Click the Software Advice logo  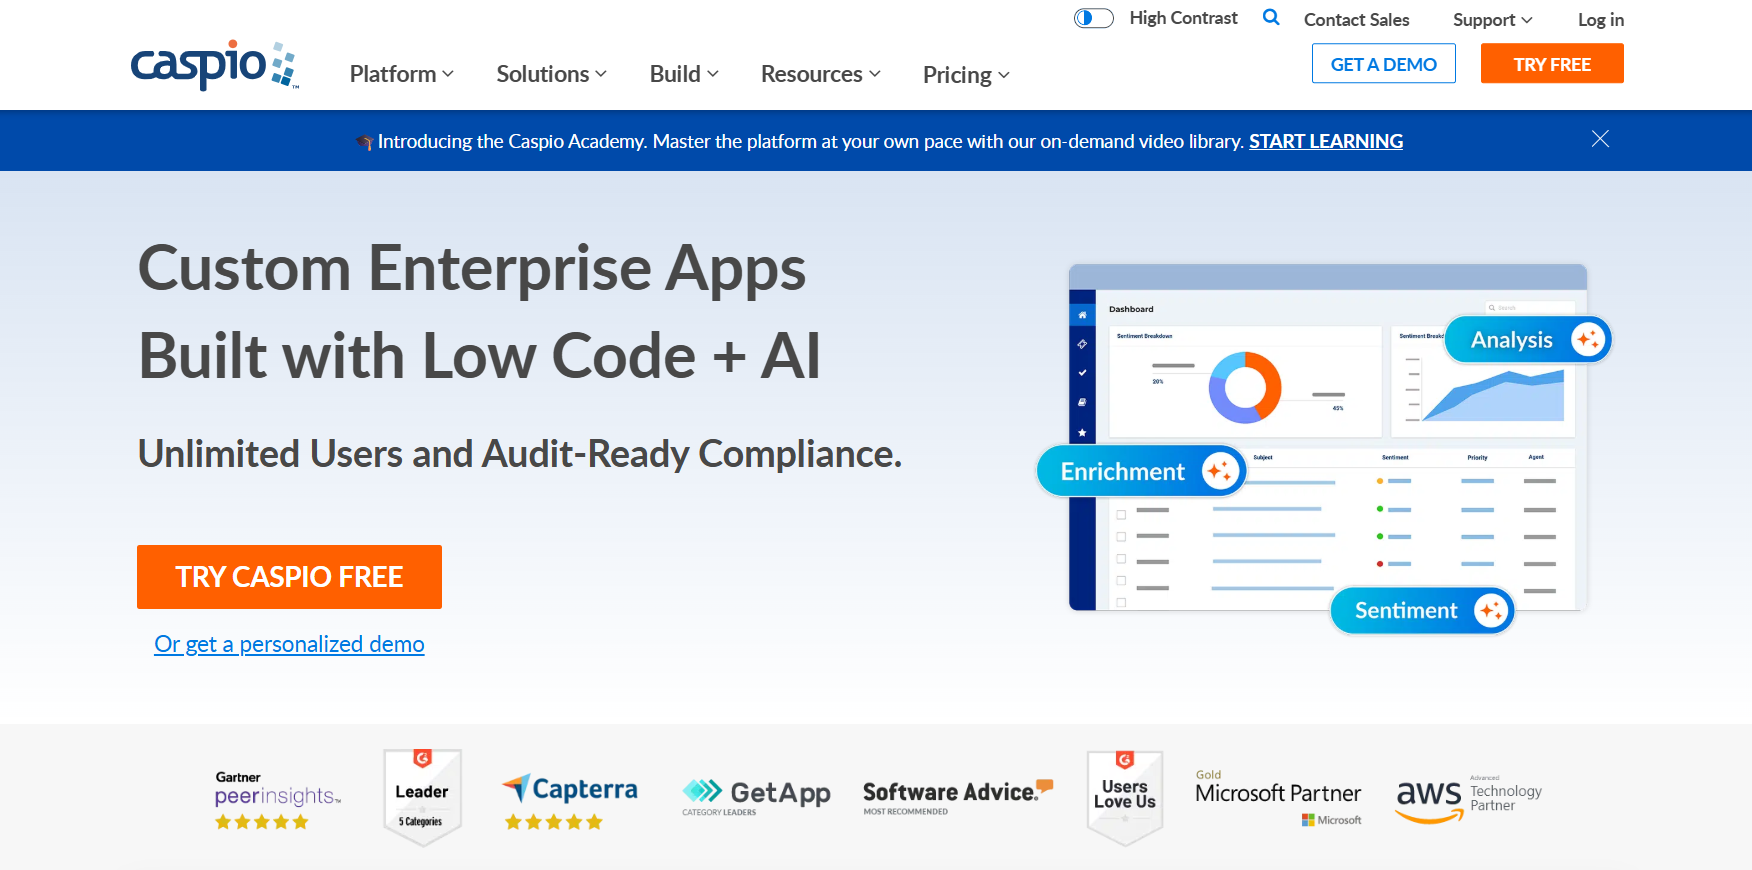(x=958, y=796)
